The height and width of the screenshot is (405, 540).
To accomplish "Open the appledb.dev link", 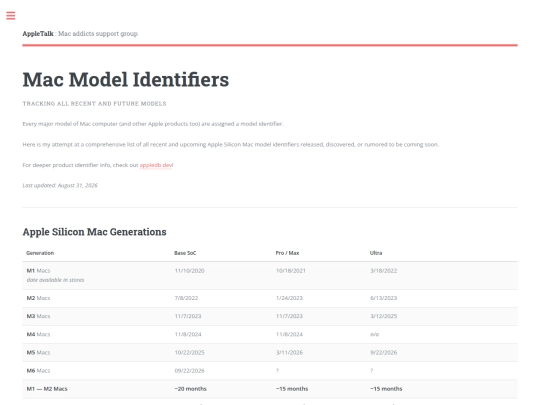I will 156,165.
